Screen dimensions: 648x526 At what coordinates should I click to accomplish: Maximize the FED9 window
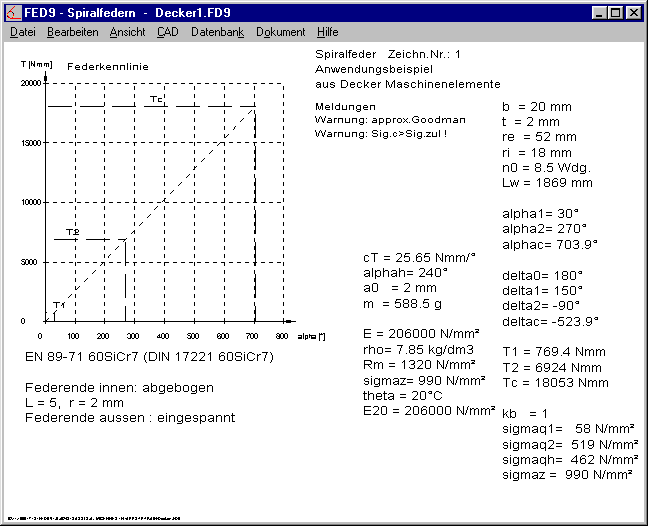click(615, 12)
